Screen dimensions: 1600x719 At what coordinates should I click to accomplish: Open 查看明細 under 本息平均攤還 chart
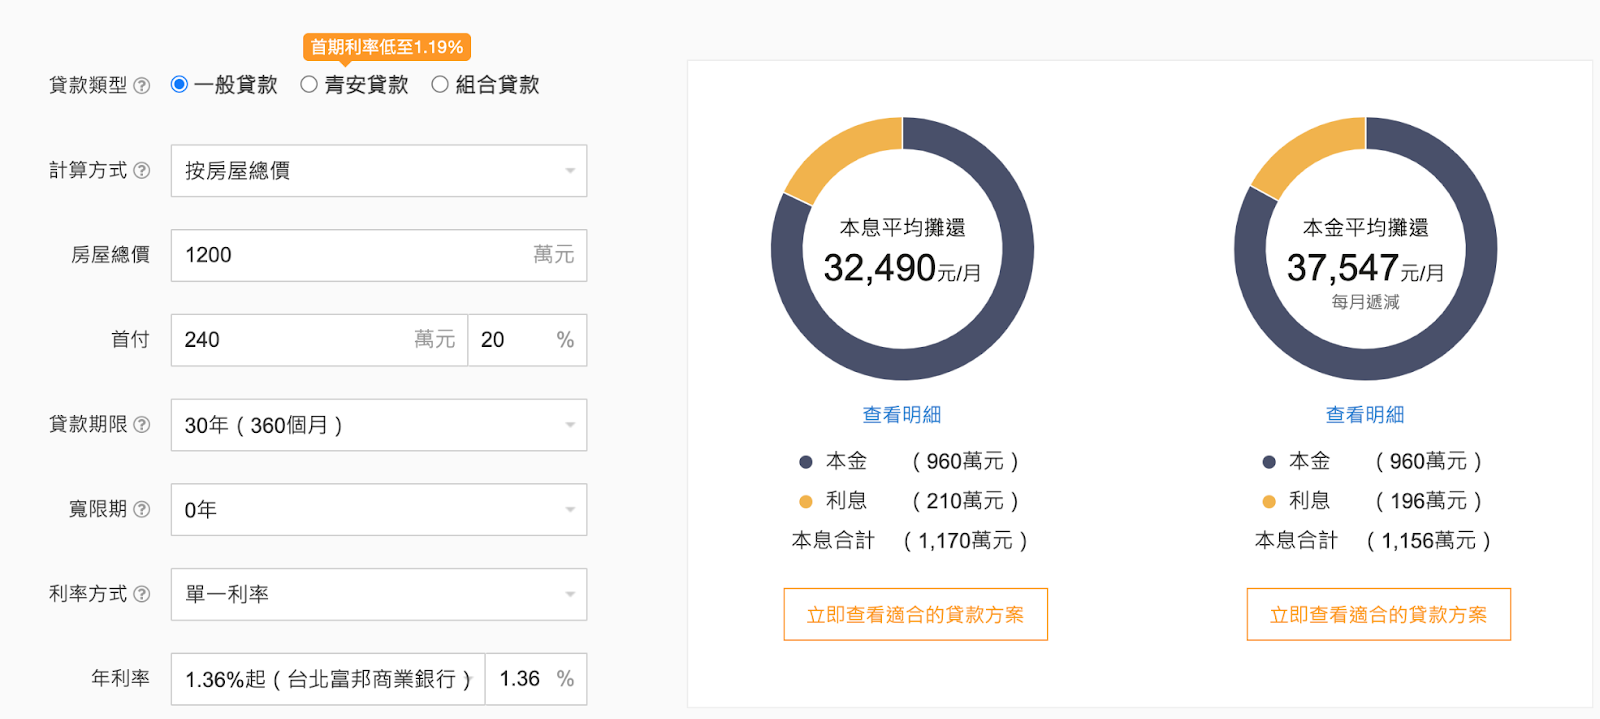pos(902,414)
